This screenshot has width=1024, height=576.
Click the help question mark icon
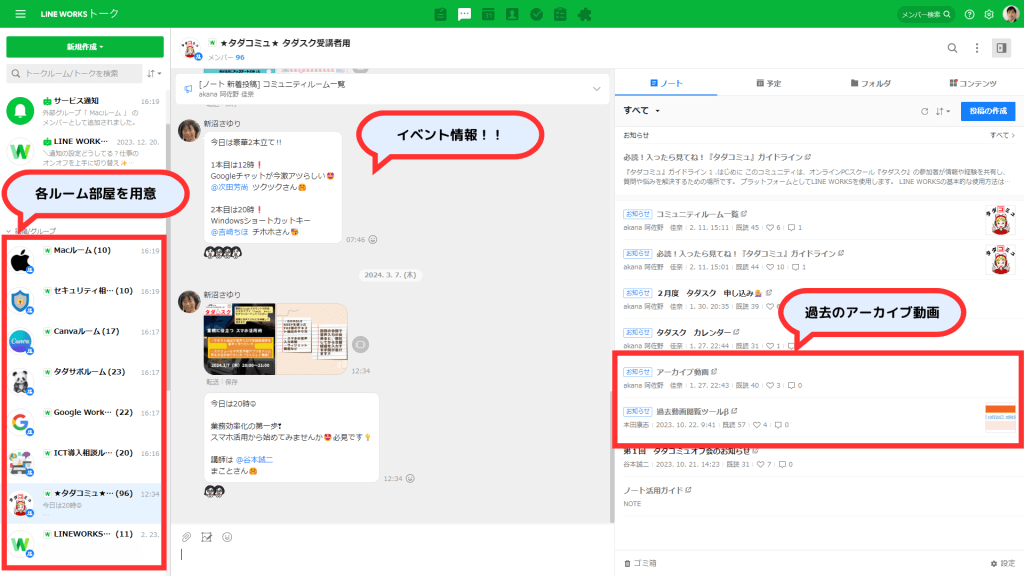point(969,14)
